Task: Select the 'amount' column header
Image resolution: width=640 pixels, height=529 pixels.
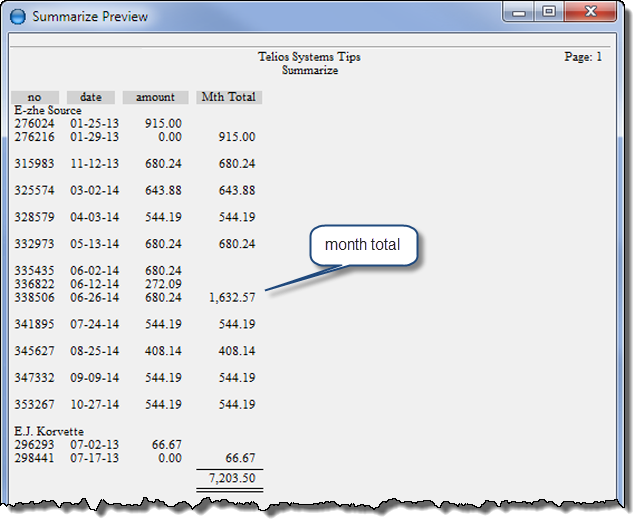Action: click(x=155, y=97)
